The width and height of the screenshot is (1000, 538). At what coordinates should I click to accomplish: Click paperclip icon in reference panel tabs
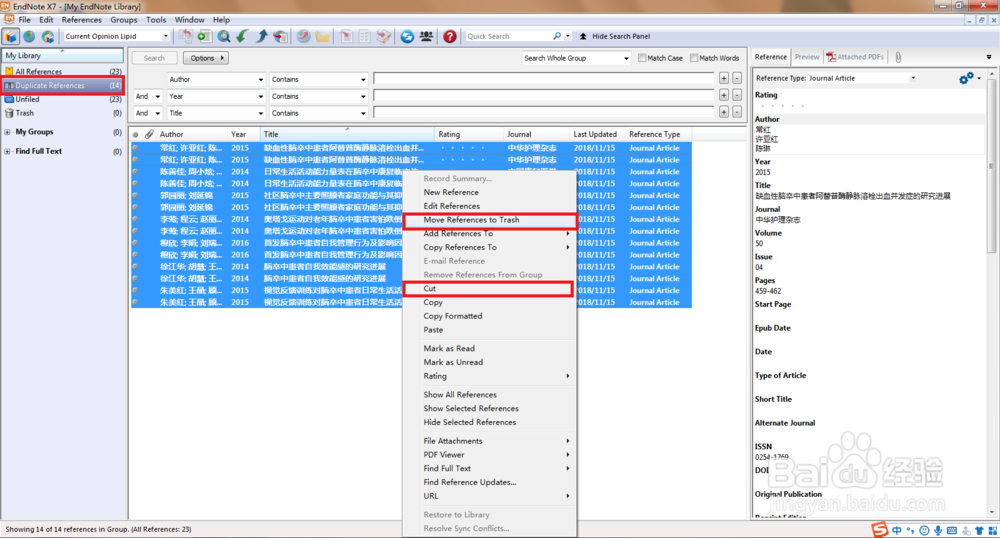[x=898, y=57]
